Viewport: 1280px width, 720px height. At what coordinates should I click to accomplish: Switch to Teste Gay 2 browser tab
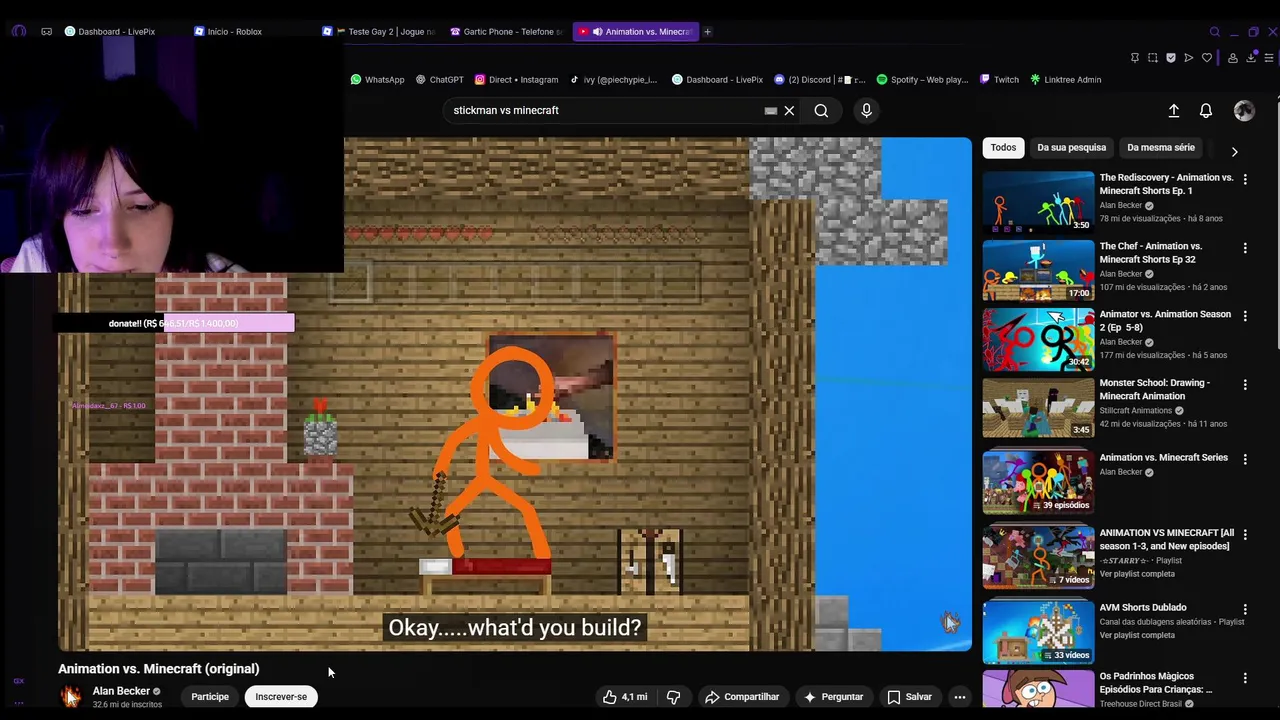coord(380,32)
